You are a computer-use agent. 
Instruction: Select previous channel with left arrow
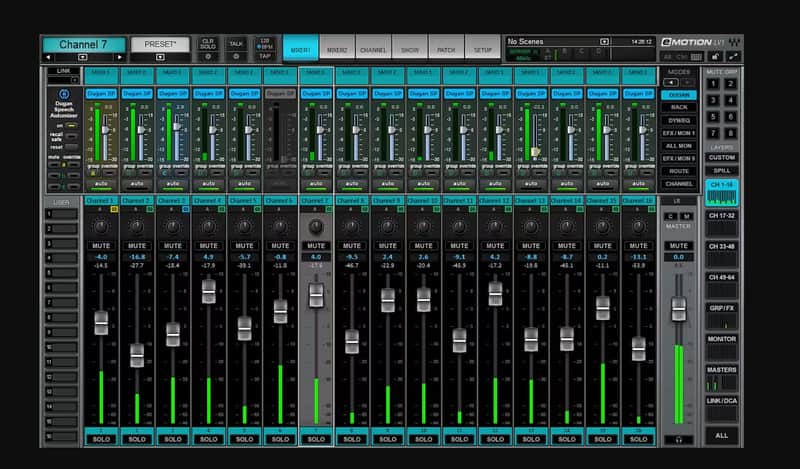[x=48, y=57]
